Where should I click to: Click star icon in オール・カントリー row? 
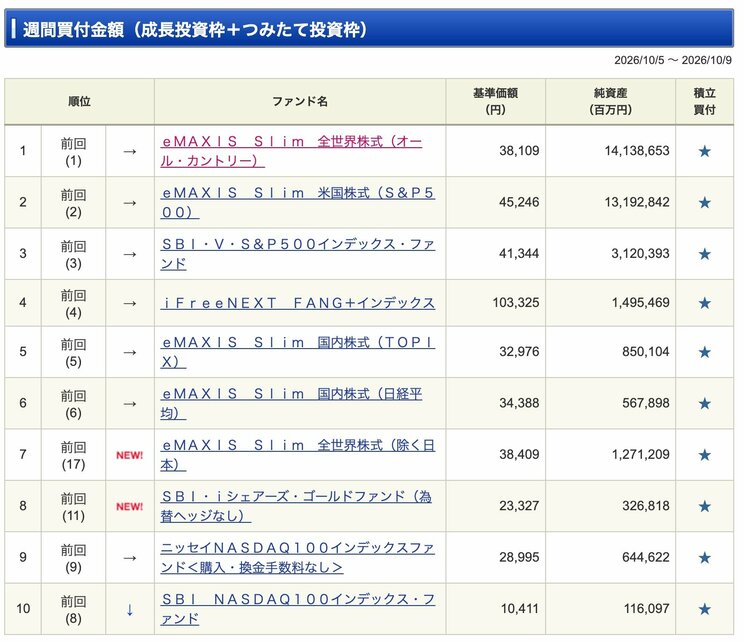(x=705, y=151)
